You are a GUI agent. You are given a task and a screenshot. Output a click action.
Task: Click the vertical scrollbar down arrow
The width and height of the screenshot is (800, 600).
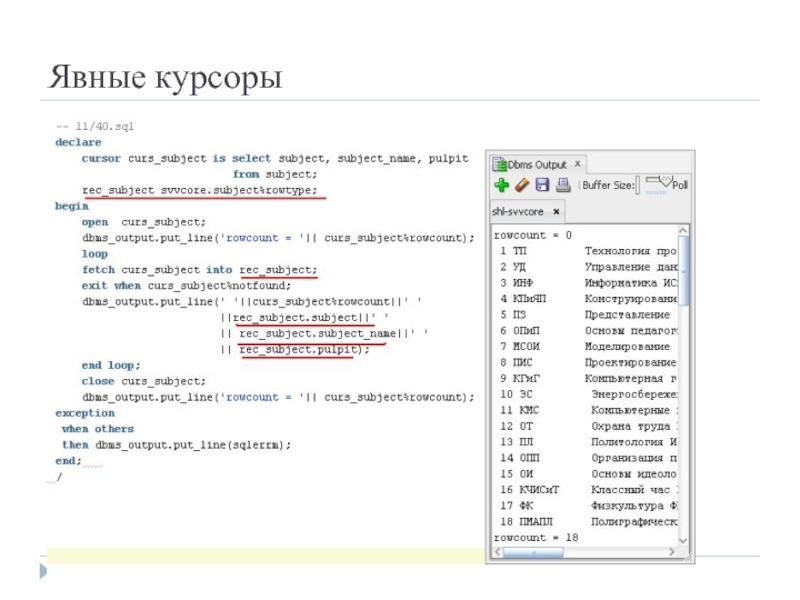[x=684, y=543]
